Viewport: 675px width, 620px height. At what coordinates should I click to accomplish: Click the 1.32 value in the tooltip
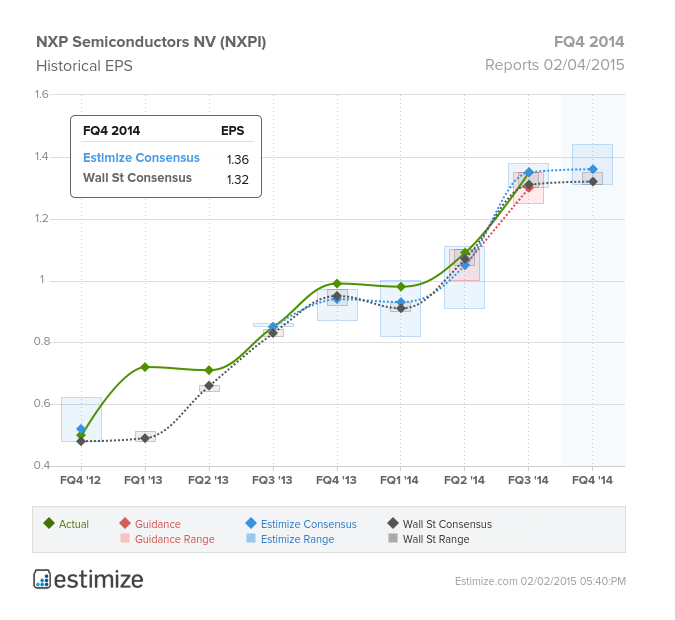point(238,180)
